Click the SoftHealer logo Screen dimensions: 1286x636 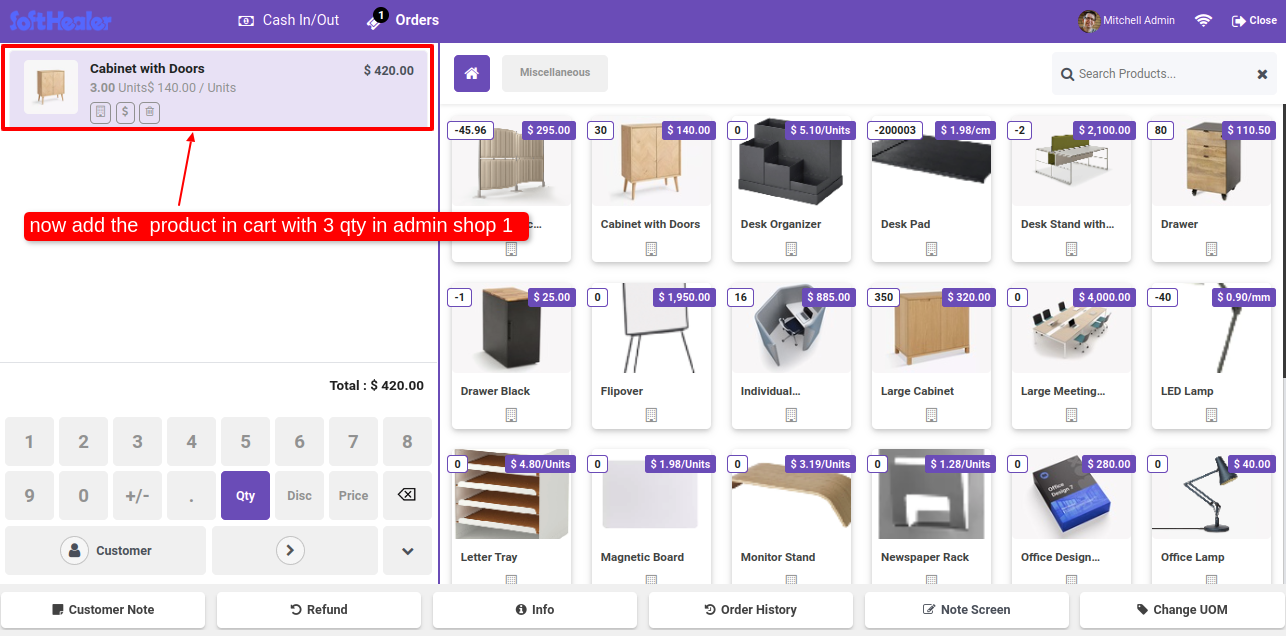pos(60,20)
